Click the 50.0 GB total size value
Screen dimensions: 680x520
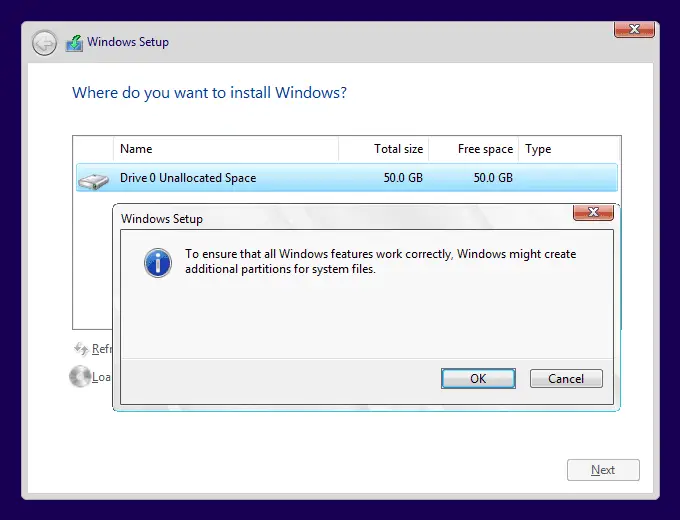[x=403, y=177]
